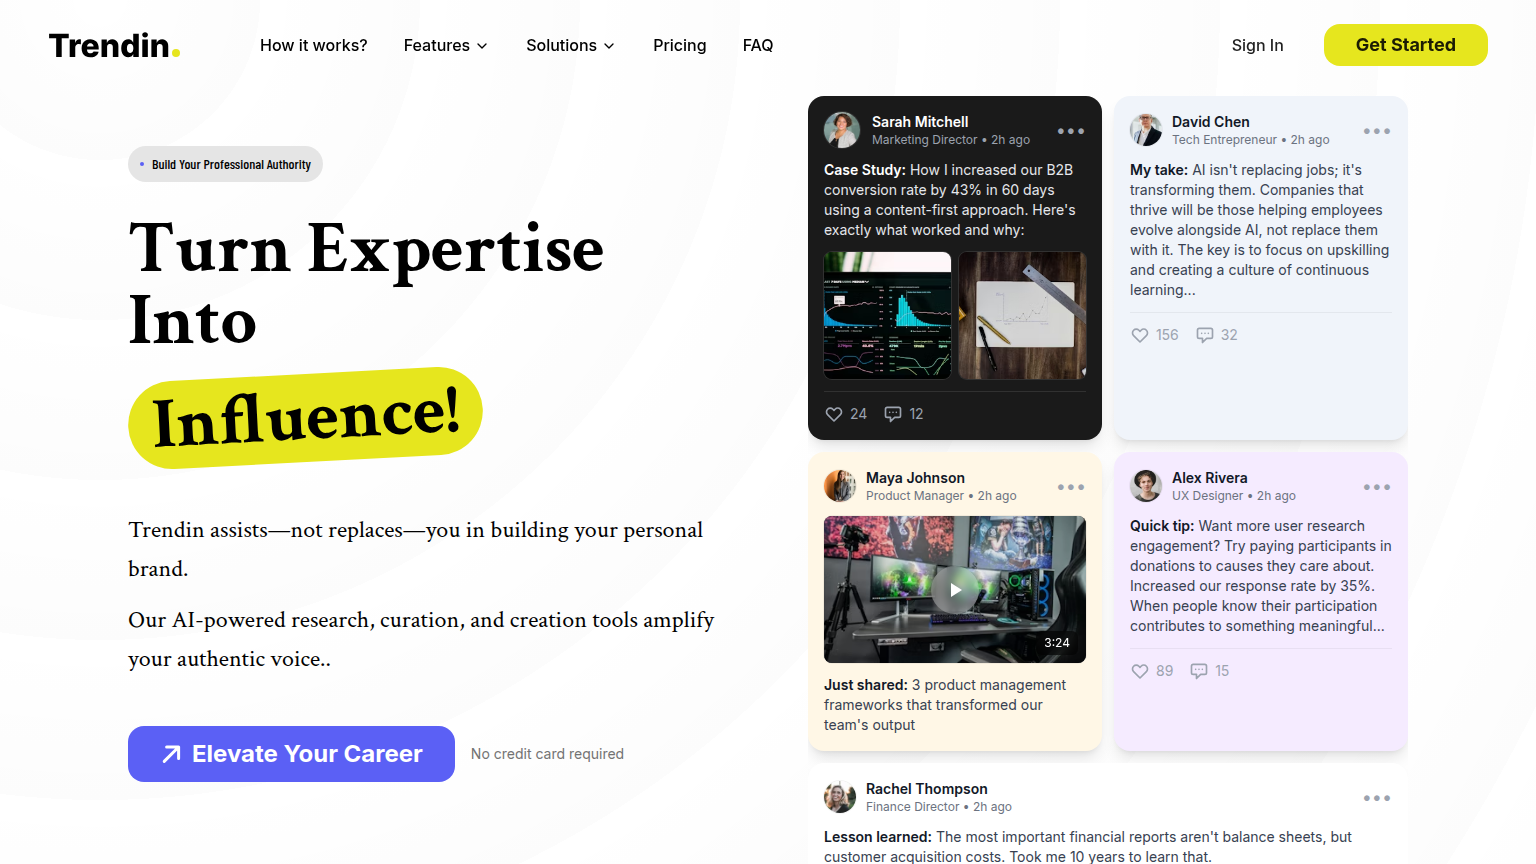The height and width of the screenshot is (864, 1536).
Task: Open comments on Sarah Mitchell's post
Action: point(893,414)
